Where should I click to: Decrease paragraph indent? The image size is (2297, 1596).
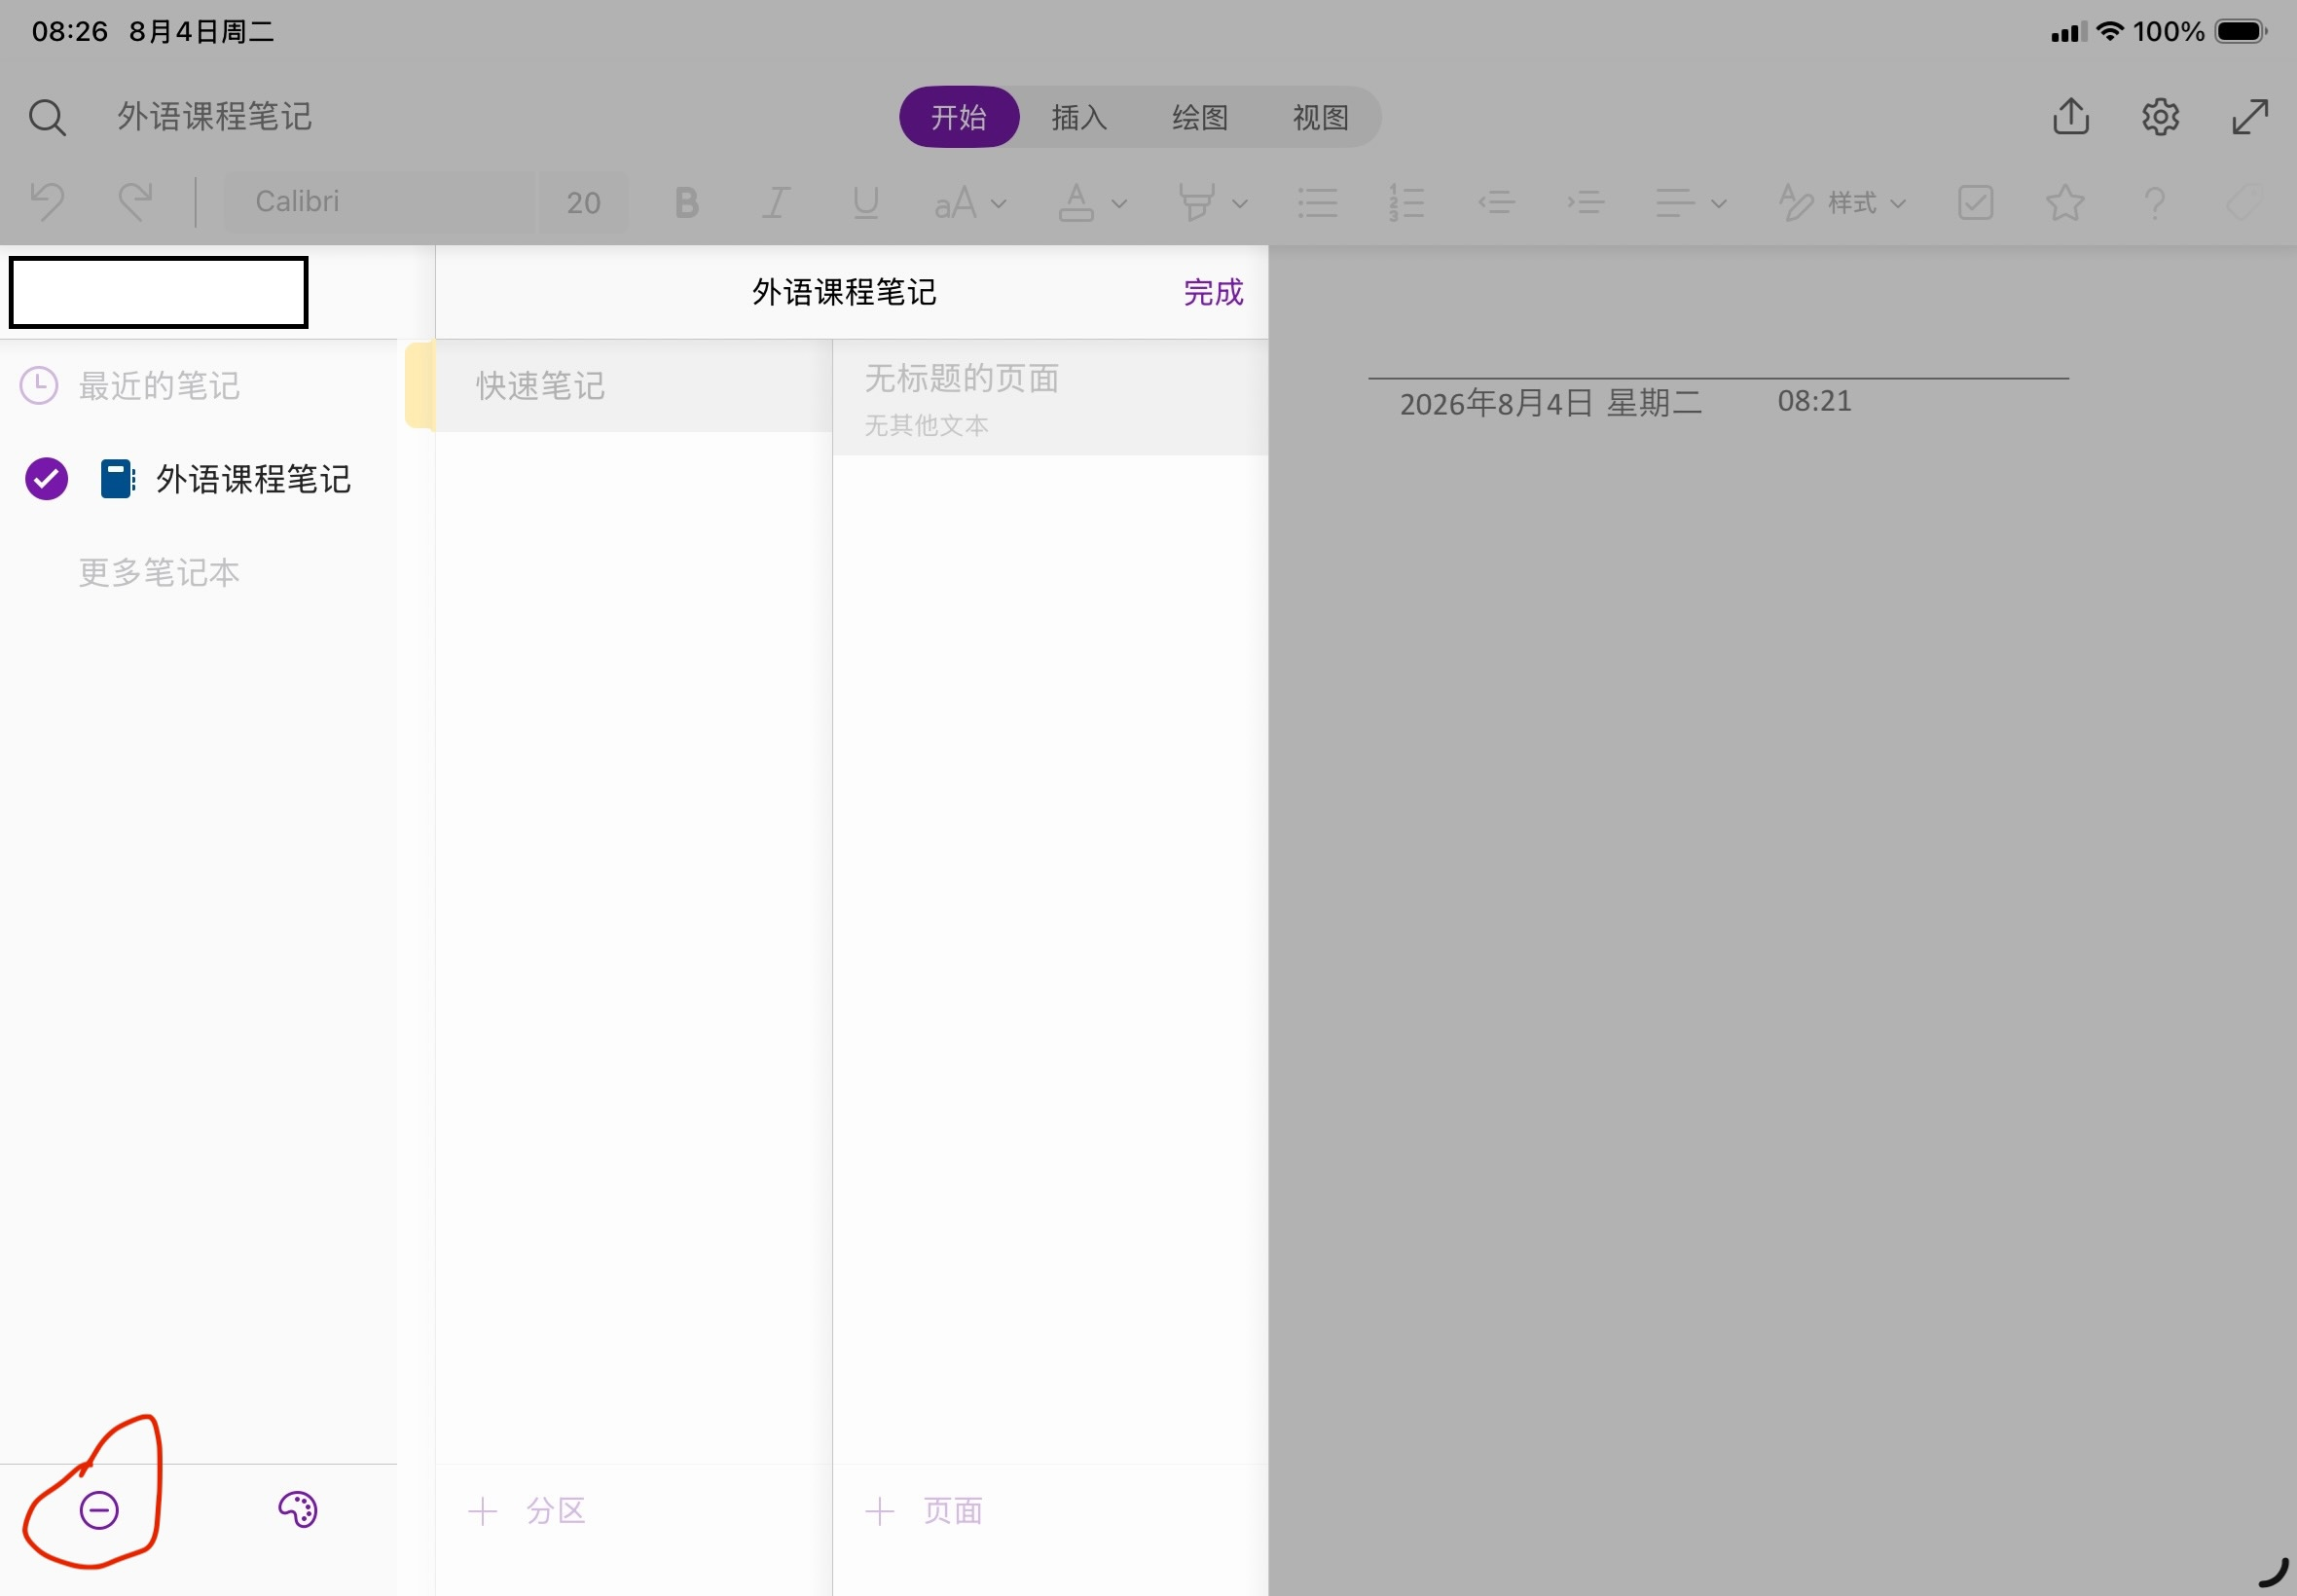coord(1496,203)
